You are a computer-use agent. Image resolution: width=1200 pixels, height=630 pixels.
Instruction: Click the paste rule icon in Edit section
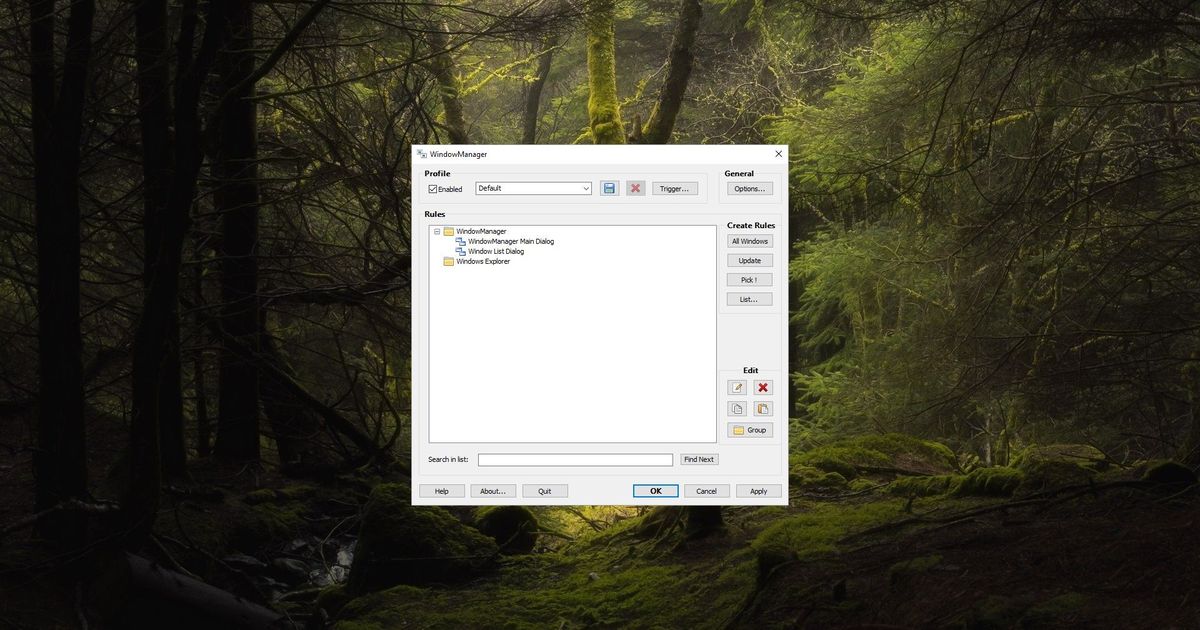coord(763,408)
